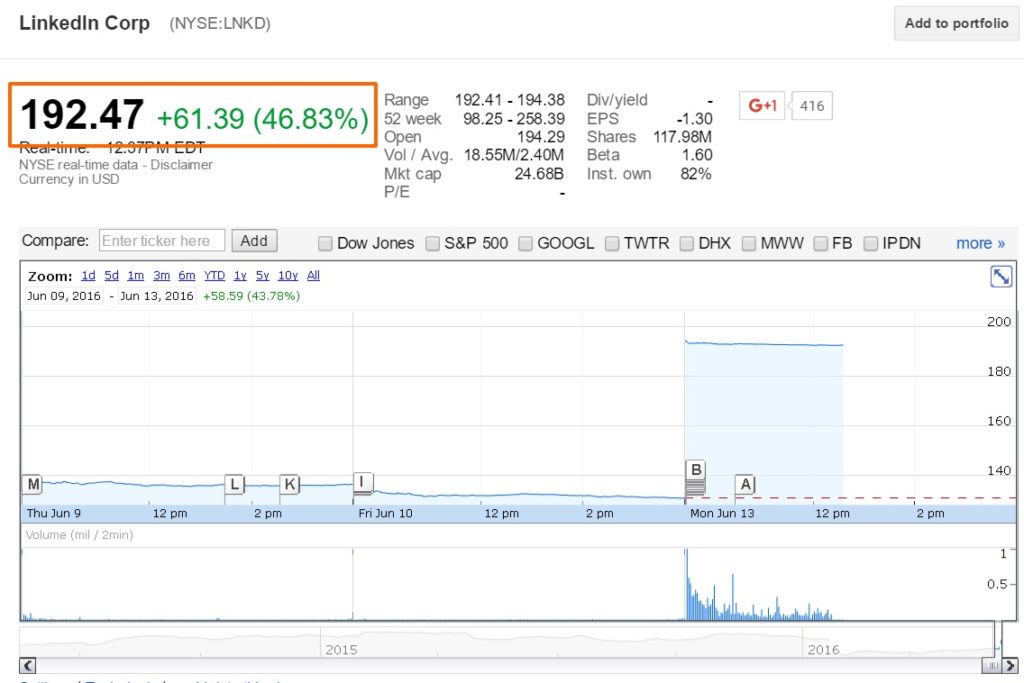Open news marker L on chart

[x=234, y=484]
